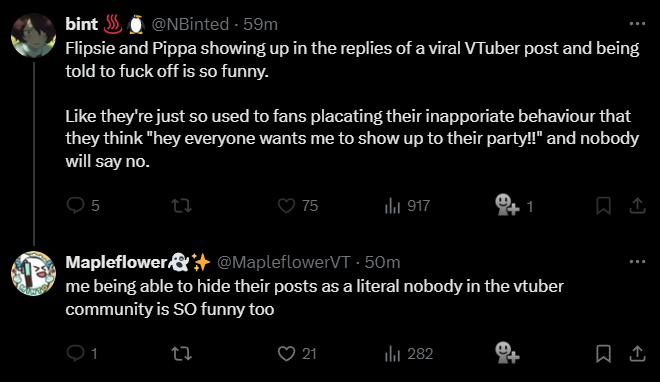Open replies on bint's post
This screenshot has height=382, width=660.
(x=83, y=206)
